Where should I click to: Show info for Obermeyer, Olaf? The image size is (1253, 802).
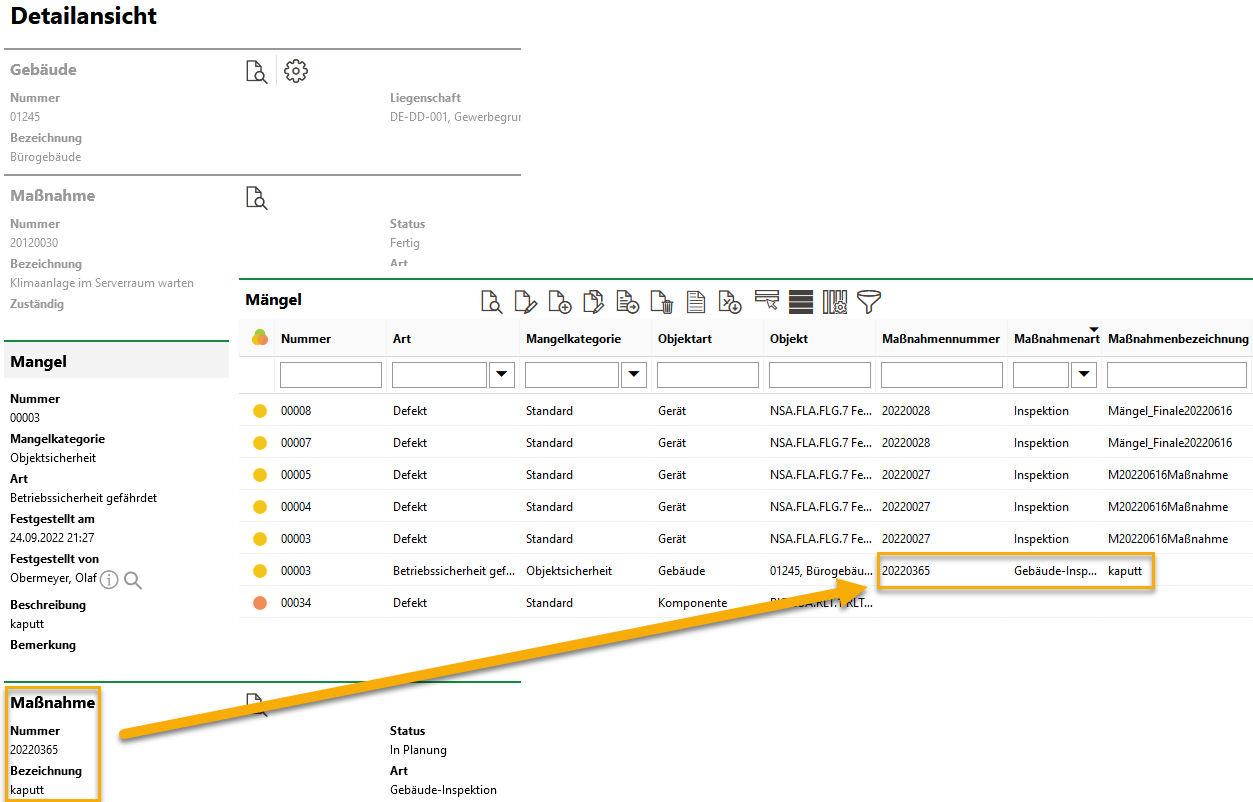pyautogui.click(x=109, y=580)
